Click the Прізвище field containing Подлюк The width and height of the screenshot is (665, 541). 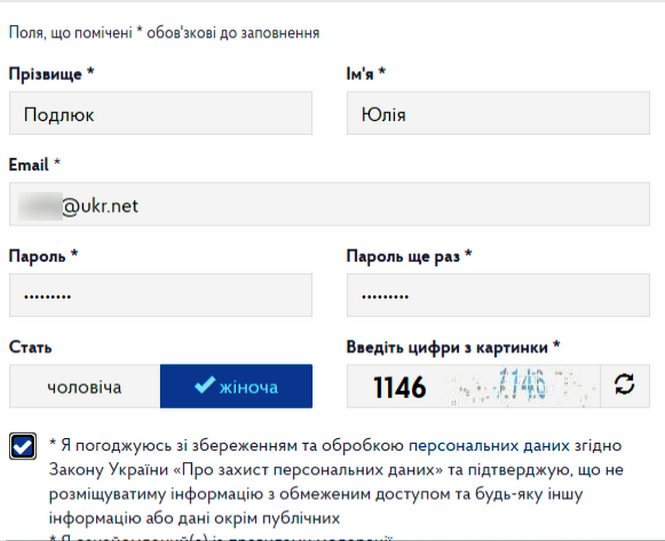(160, 114)
